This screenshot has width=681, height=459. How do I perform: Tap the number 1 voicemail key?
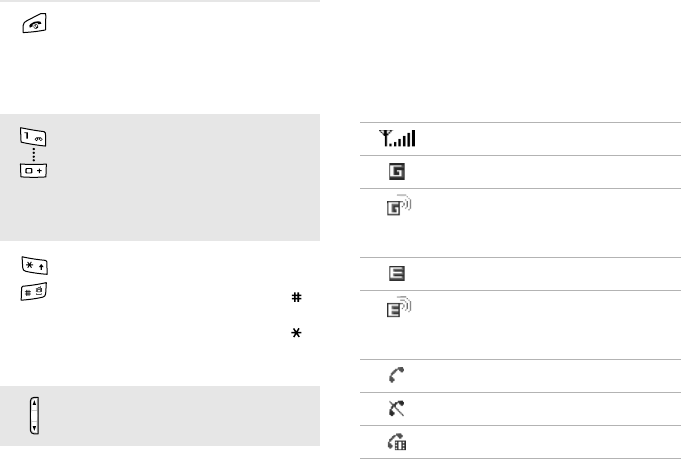click(34, 136)
